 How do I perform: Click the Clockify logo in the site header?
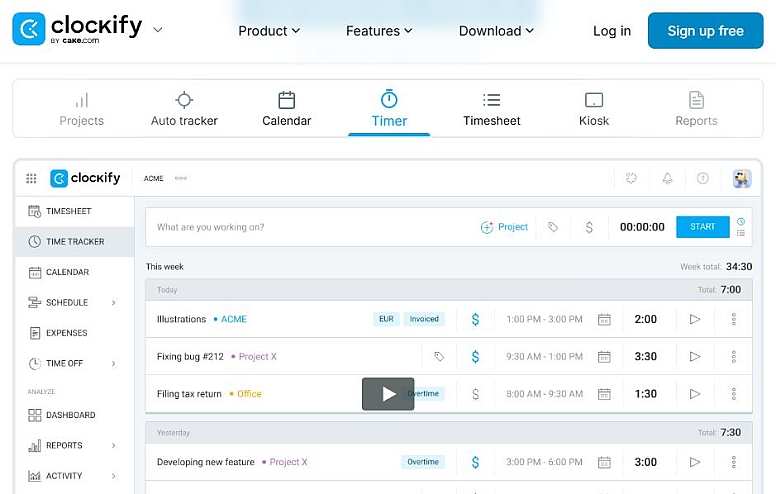[77, 29]
